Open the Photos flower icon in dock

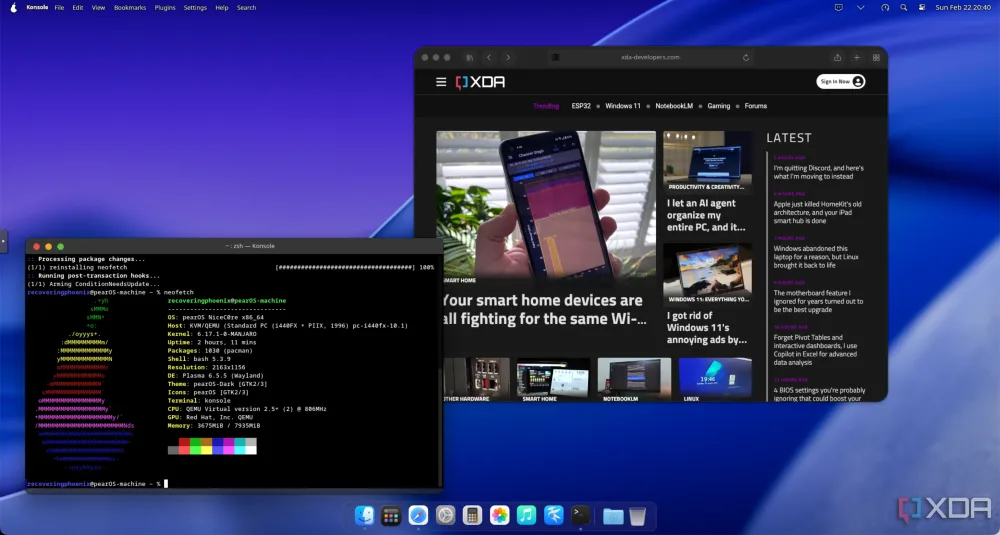point(499,515)
